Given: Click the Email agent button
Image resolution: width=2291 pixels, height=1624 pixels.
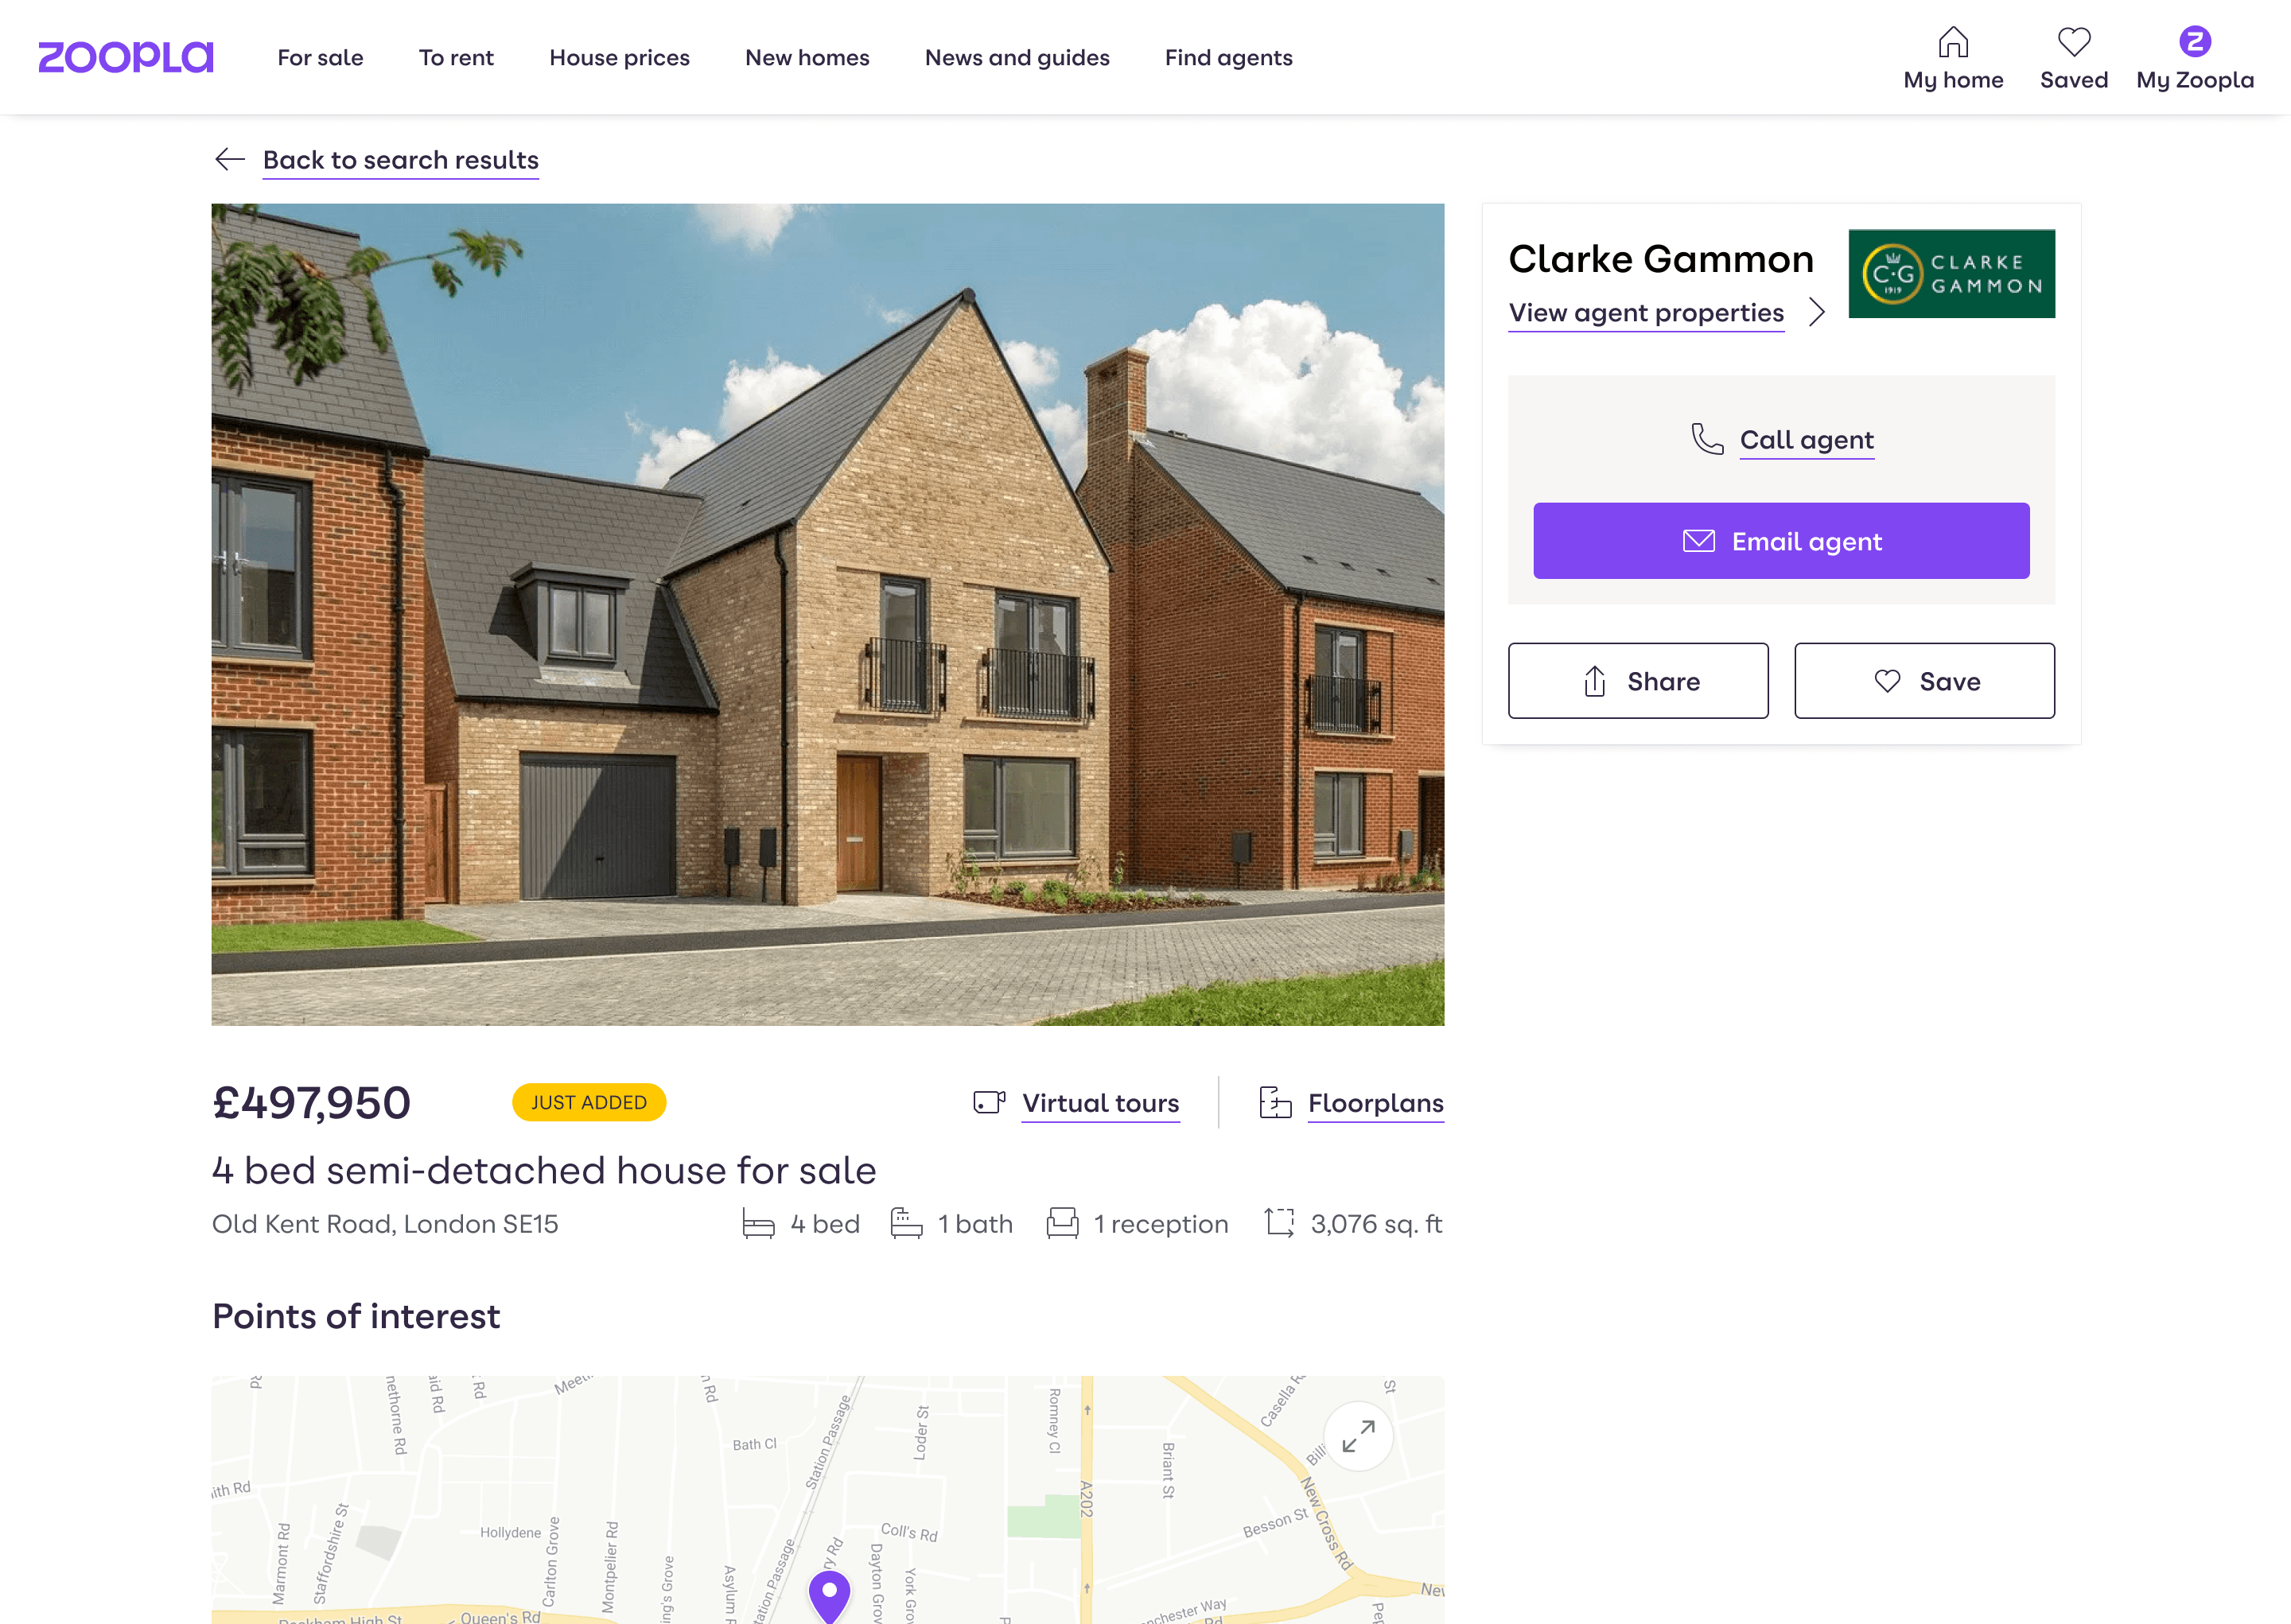Looking at the screenshot, I should (1781, 541).
